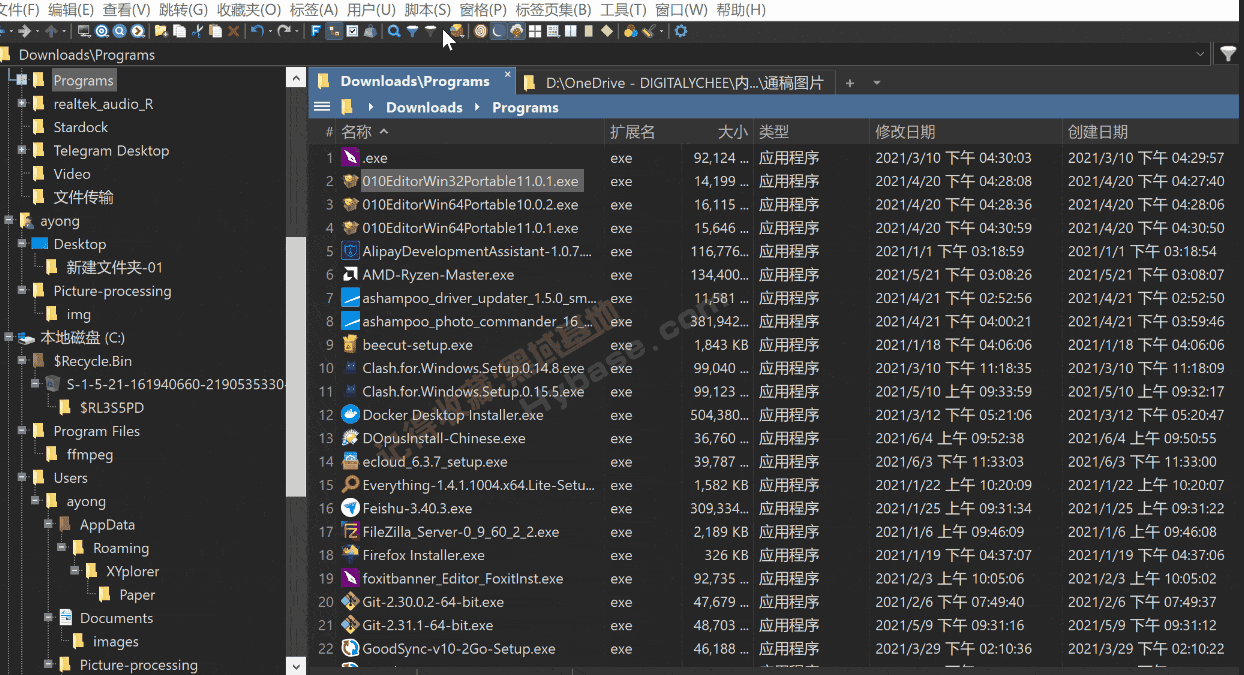Click the funnel icon beside the address bar

point(1229,54)
